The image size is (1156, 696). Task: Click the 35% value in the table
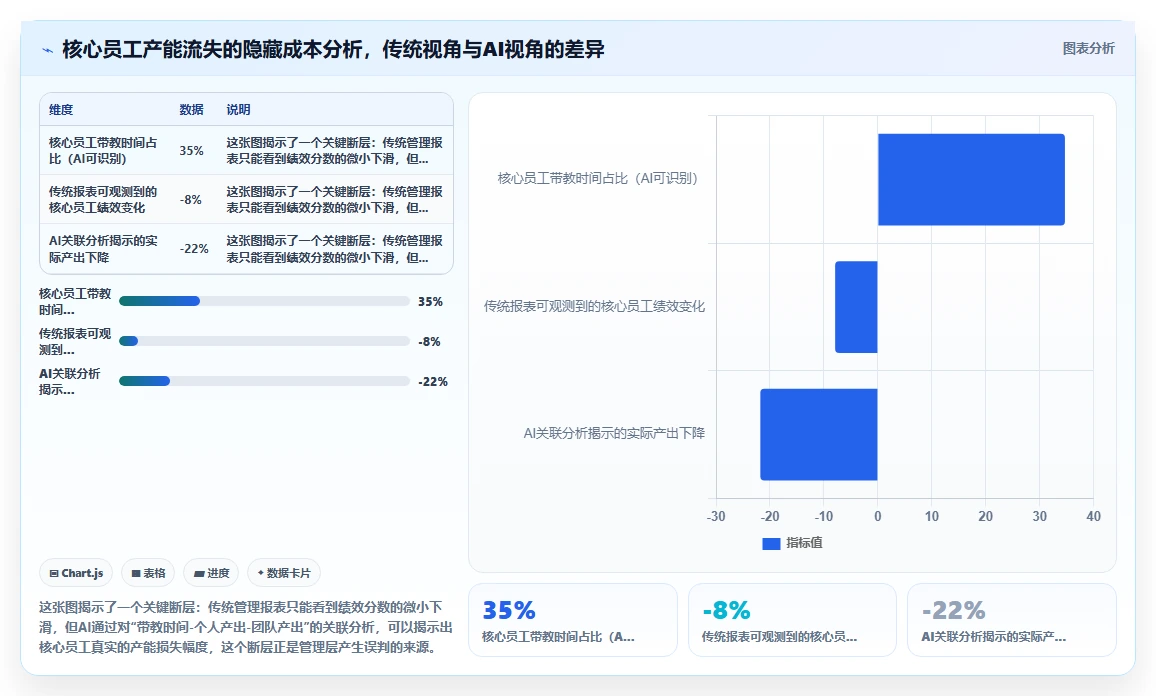click(x=191, y=151)
